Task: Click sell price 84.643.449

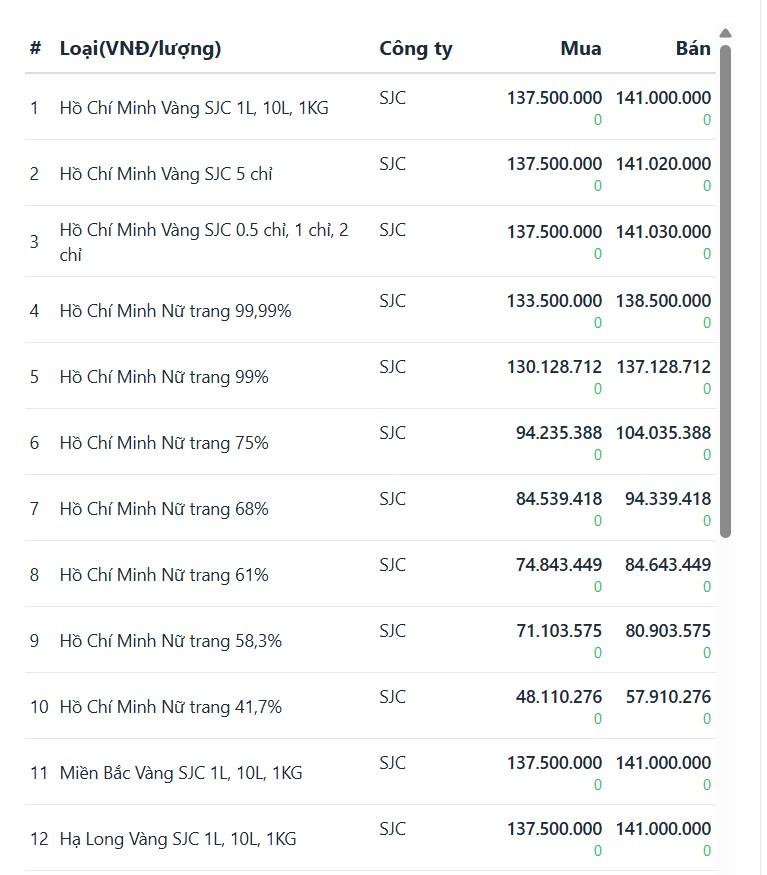Action: [668, 565]
